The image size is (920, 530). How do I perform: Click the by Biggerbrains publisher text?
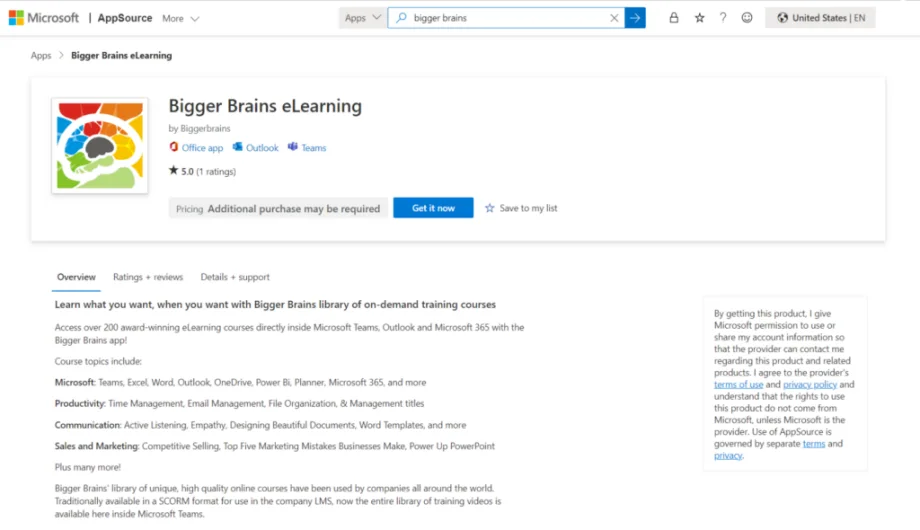[199, 128]
